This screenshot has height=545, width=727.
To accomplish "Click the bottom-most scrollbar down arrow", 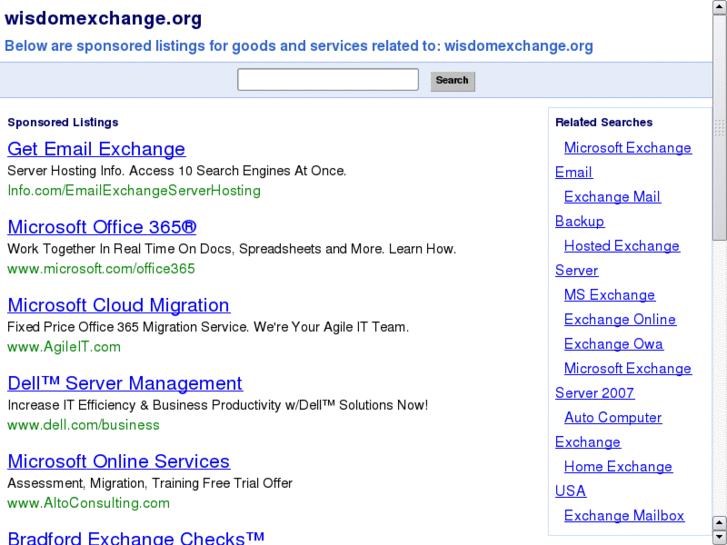I will click(x=720, y=538).
